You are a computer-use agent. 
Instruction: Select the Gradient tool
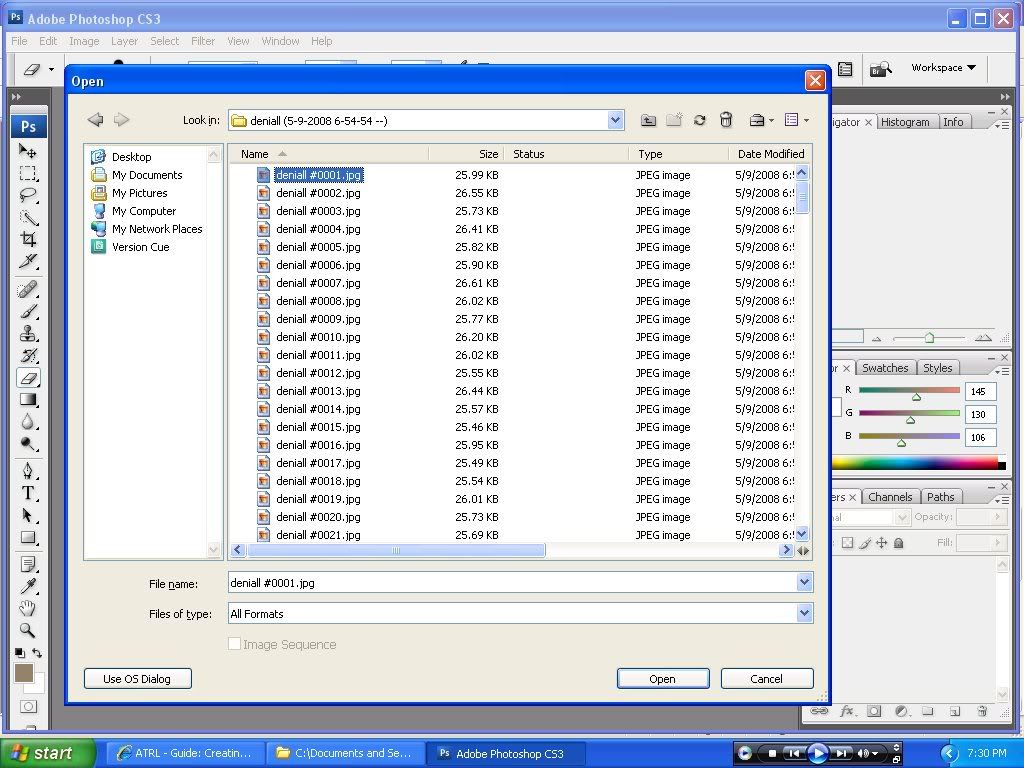[27, 400]
